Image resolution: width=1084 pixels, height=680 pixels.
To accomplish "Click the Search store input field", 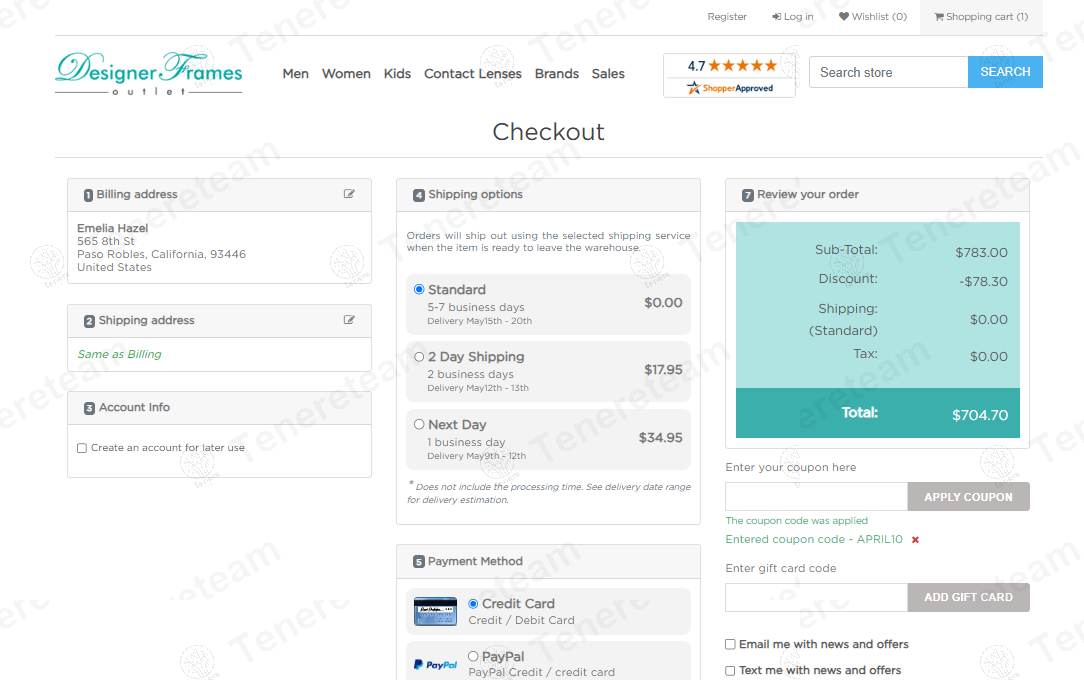I will click(887, 72).
